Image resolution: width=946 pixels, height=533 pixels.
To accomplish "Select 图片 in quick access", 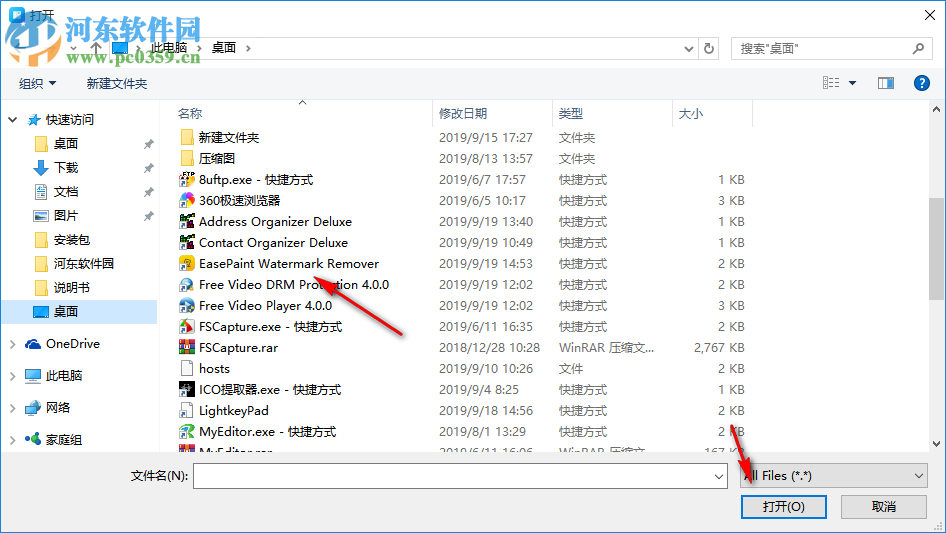I will [66, 215].
